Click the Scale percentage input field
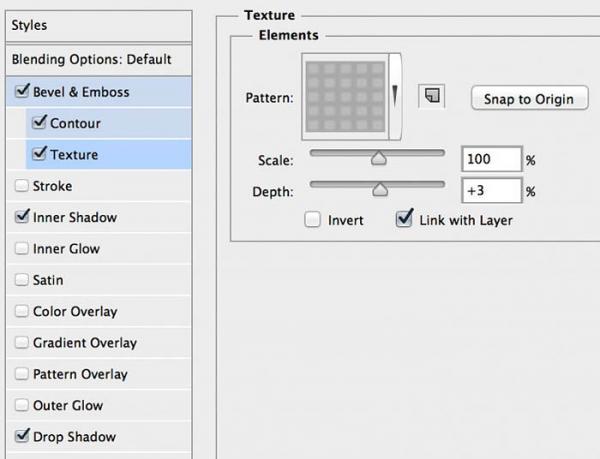The height and width of the screenshot is (459, 600). tap(492, 159)
